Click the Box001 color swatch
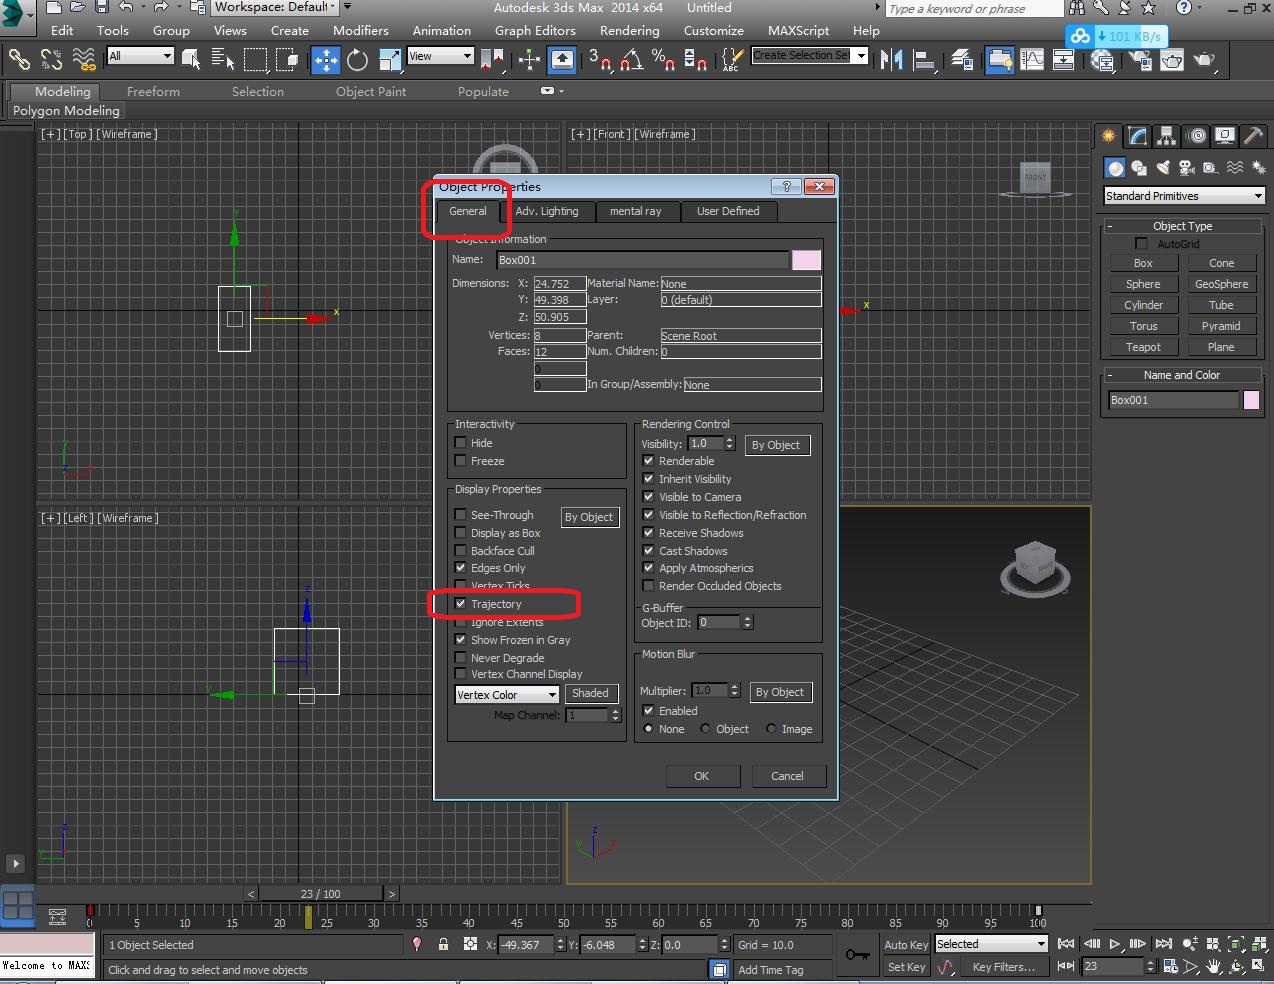 point(1251,399)
